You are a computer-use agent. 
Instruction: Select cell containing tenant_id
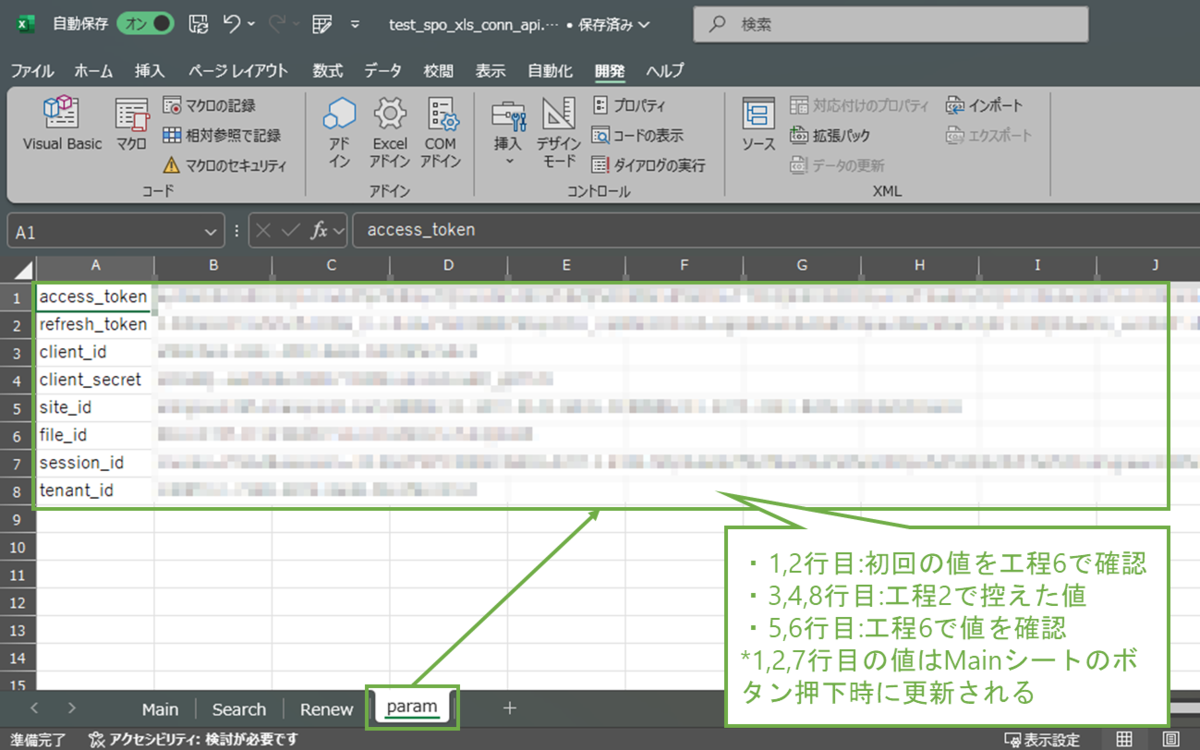coord(94,491)
